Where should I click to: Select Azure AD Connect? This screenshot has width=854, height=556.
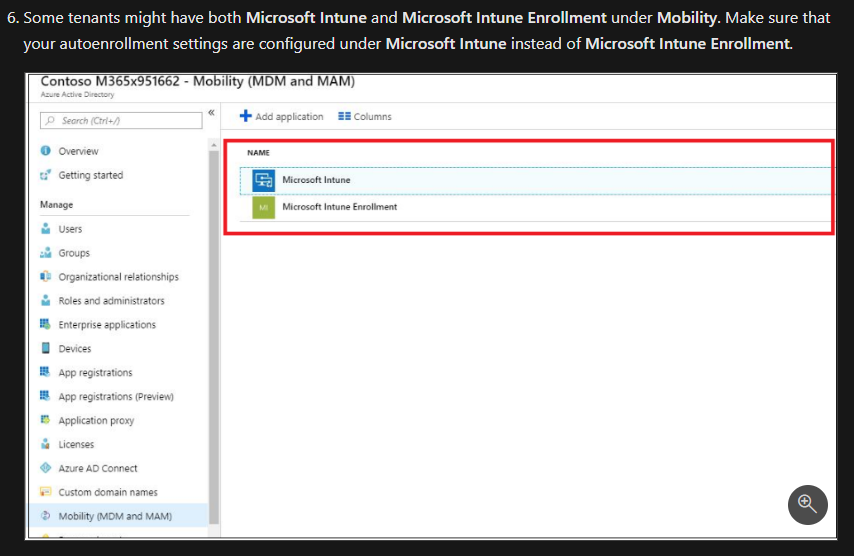tap(98, 468)
